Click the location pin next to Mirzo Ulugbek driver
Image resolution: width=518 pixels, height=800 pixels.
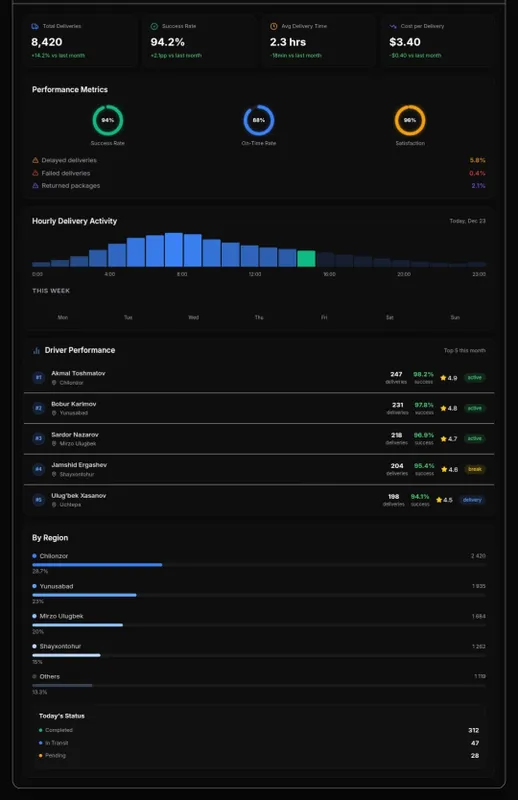point(54,444)
